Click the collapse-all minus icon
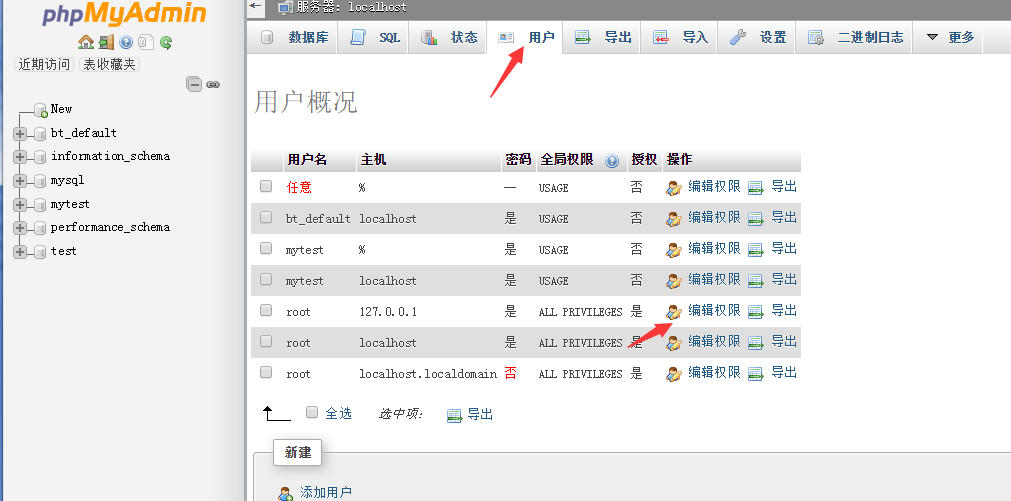Image resolution: width=1011 pixels, height=501 pixels. pos(194,84)
